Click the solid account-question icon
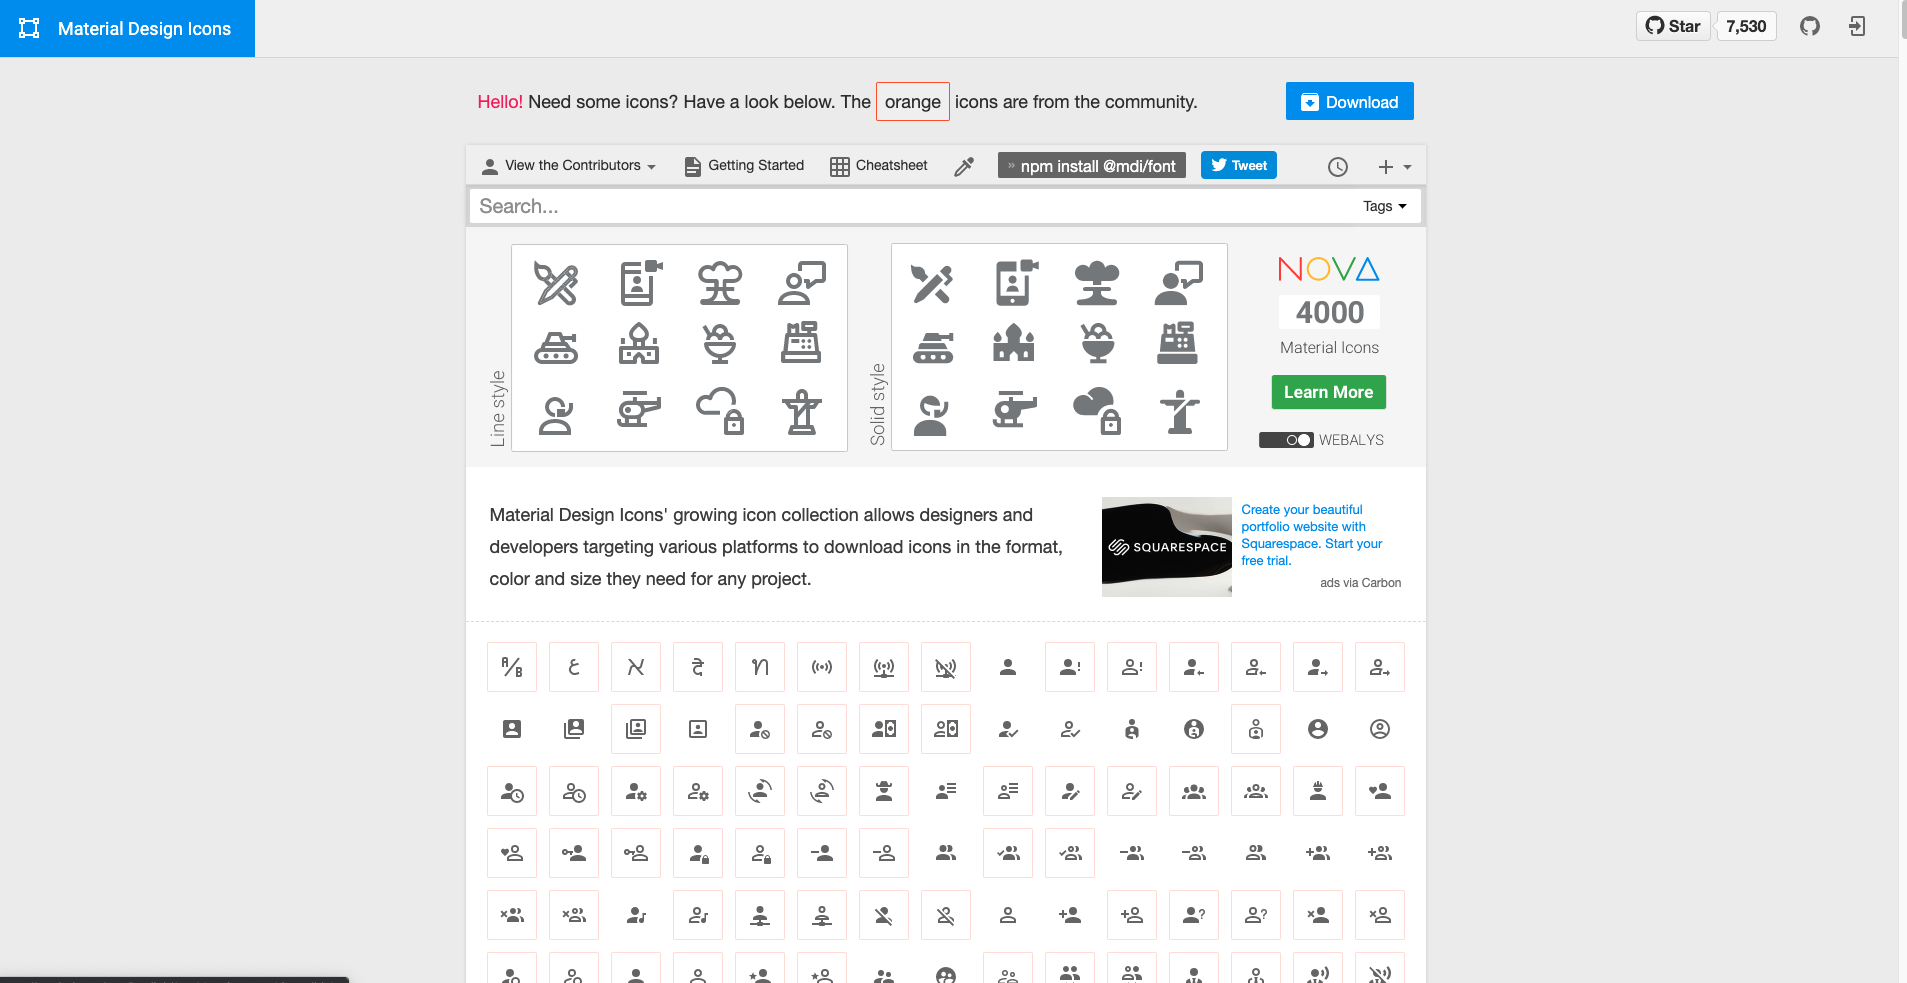Image resolution: width=1907 pixels, height=983 pixels. (x=1194, y=915)
